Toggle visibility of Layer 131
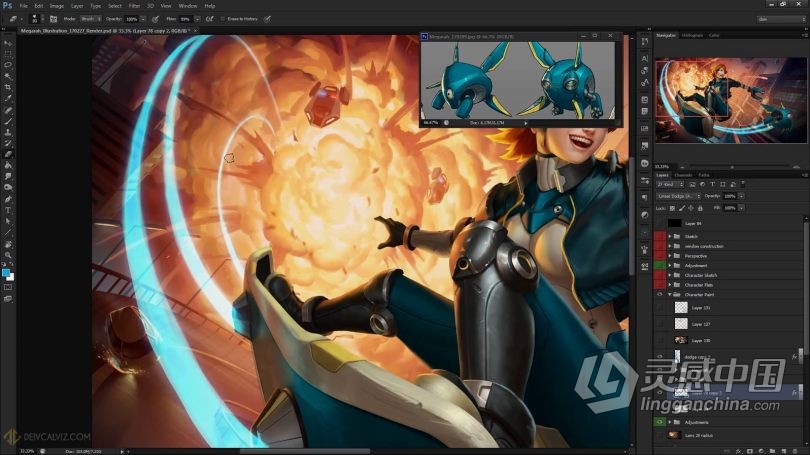 click(x=660, y=308)
